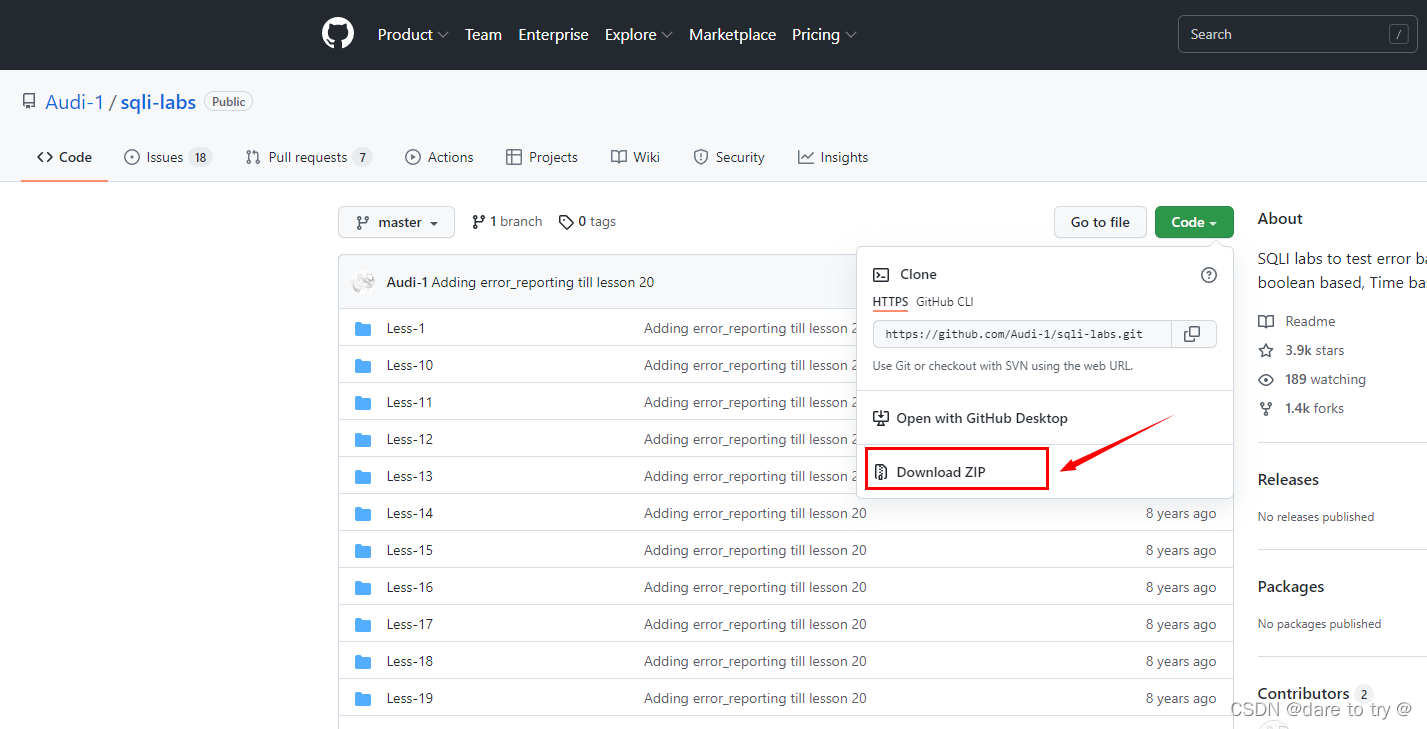The width and height of the screenshot is (1427, 729).
Task: Open the master branch selector
Action: (396, 222)
